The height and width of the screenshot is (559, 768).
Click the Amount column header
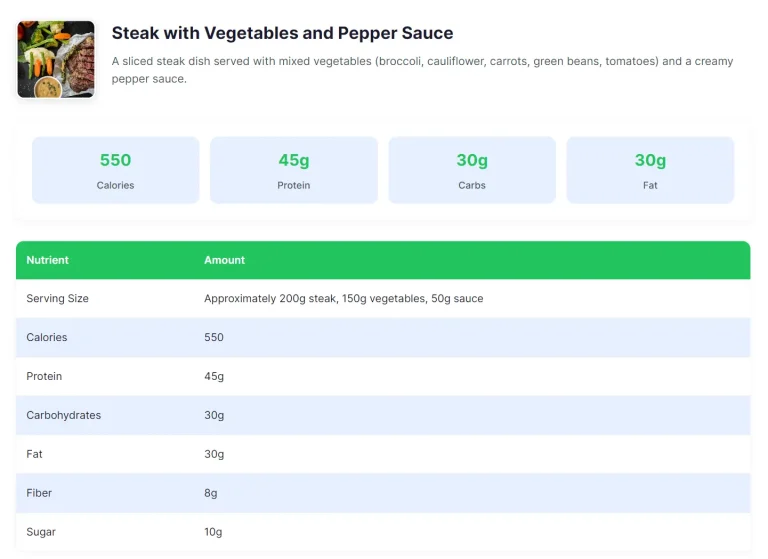[225, 260]
